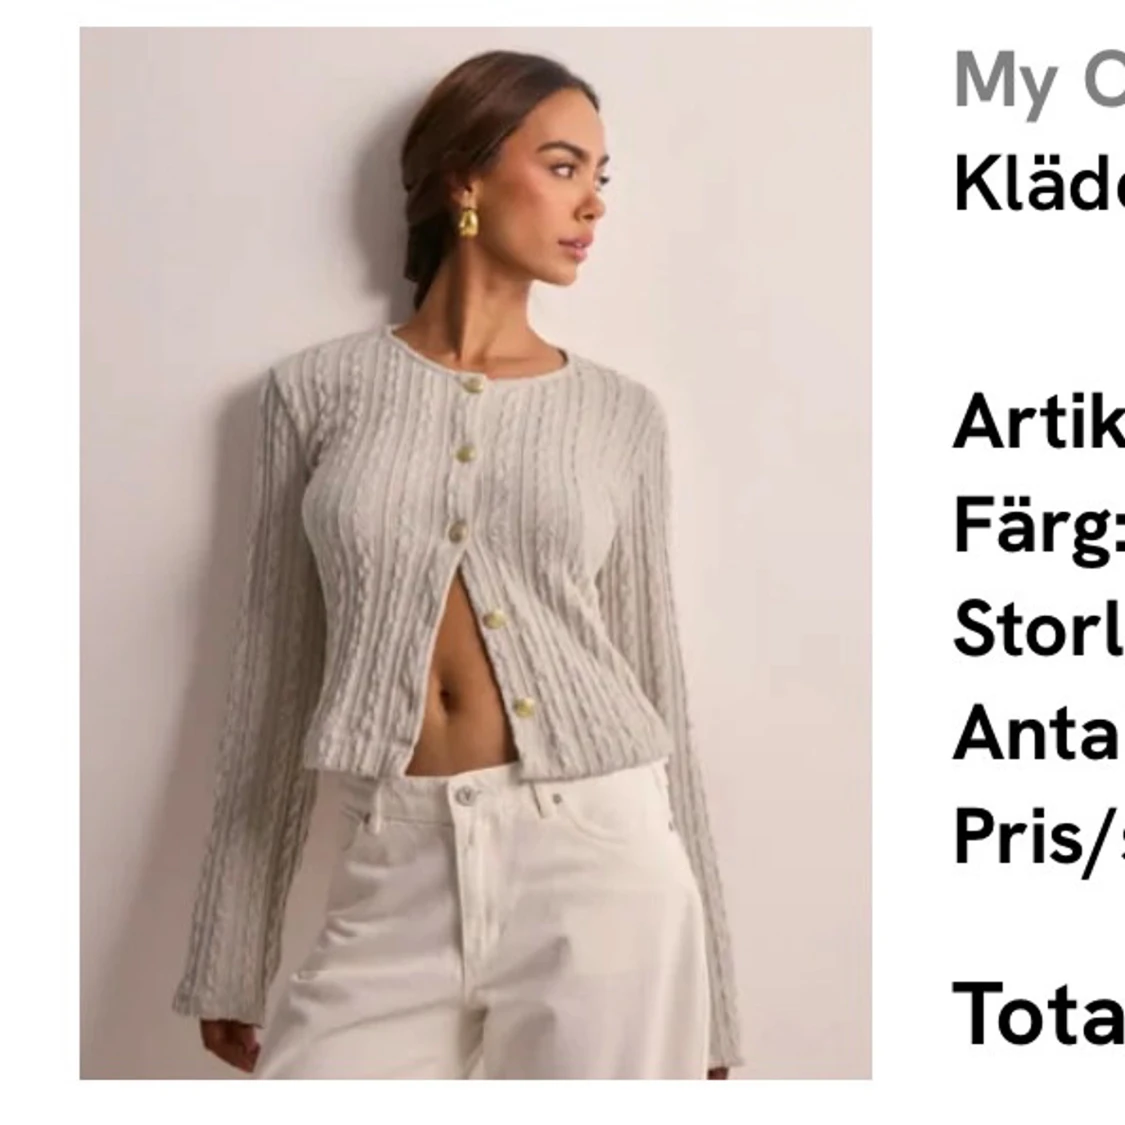Click the second gold cardigan button
The image size is (1125, 1125).
[465, 453]
